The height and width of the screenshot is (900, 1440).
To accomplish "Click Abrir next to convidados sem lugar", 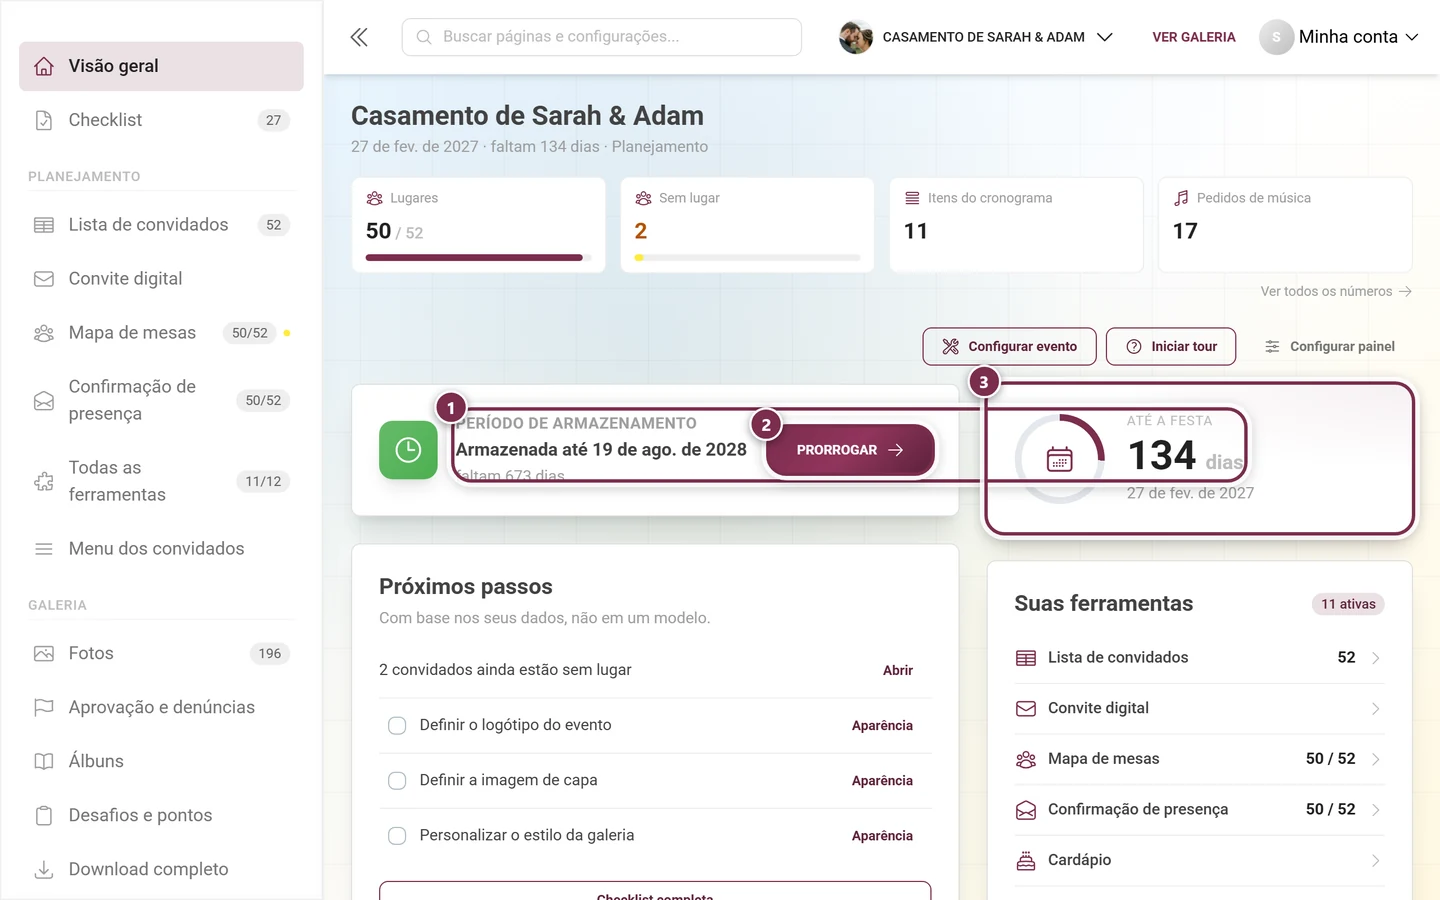I will pos(898,670).
